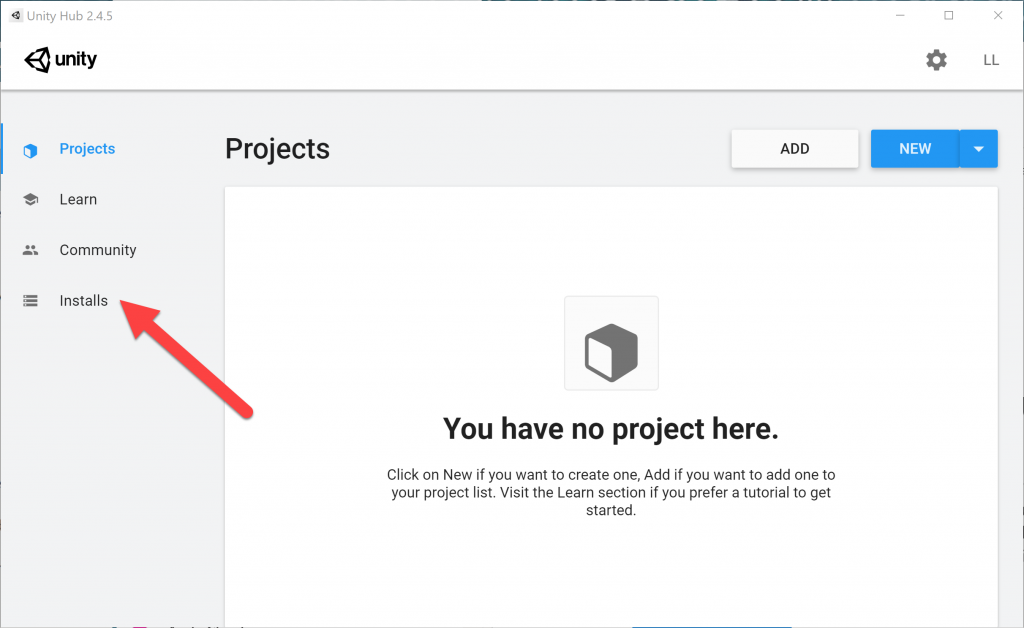Click the Unity Hub title bar icon
The image size is (1024, 628).
(x=16, y=16)
